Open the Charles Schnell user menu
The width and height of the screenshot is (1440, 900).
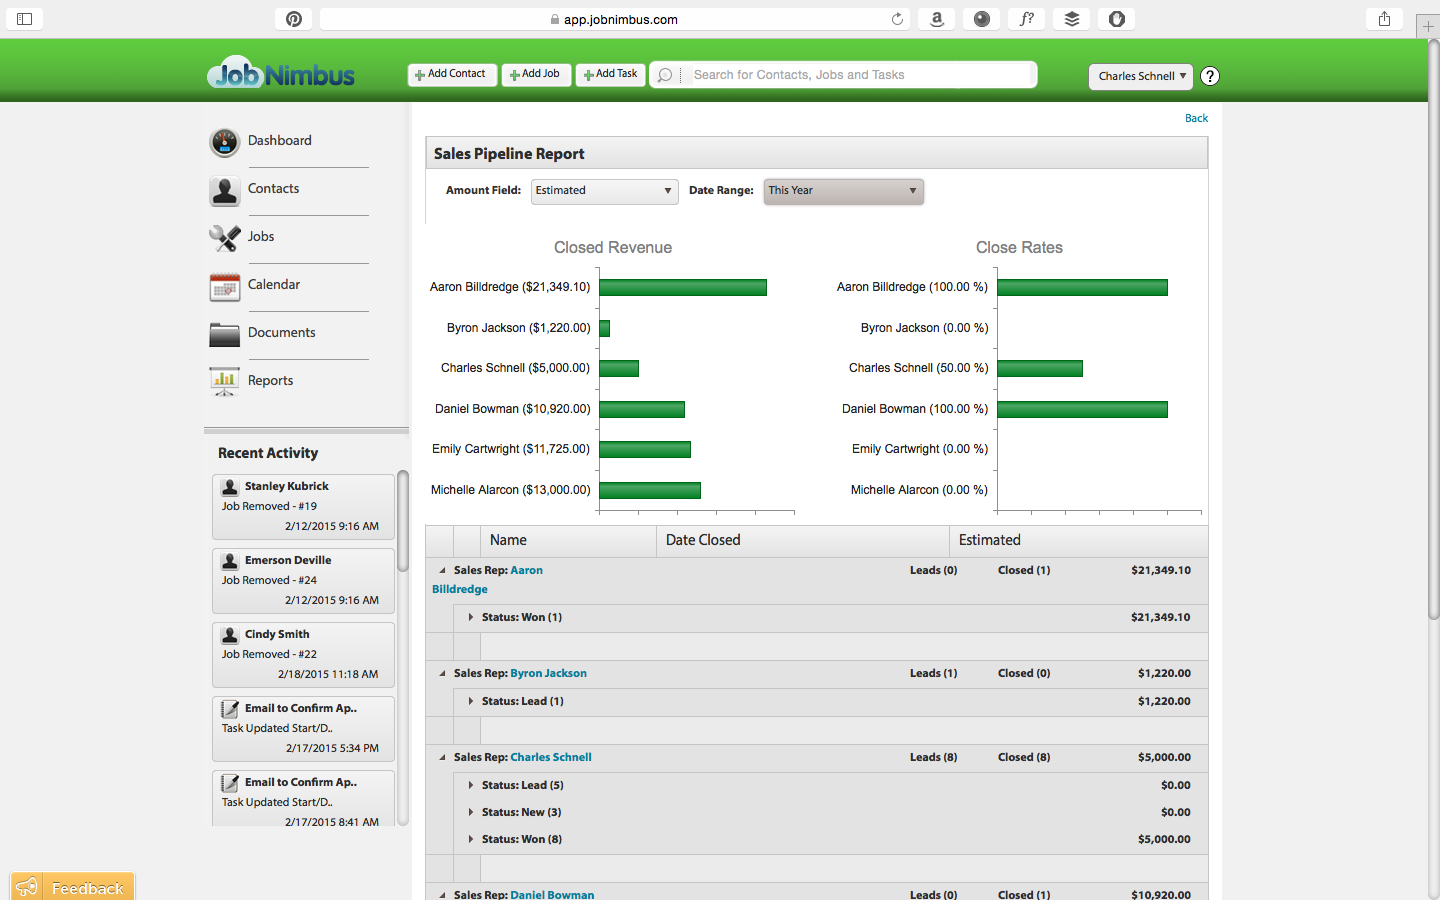(1141, 76)
